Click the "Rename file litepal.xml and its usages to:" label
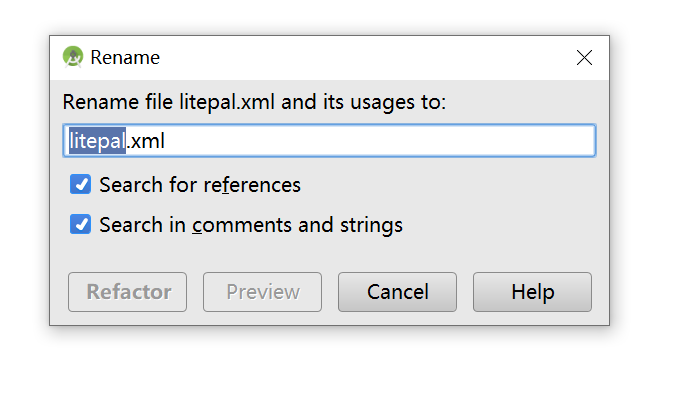The image size is (687, 401). pyautogui.click(x=254, y=102)
